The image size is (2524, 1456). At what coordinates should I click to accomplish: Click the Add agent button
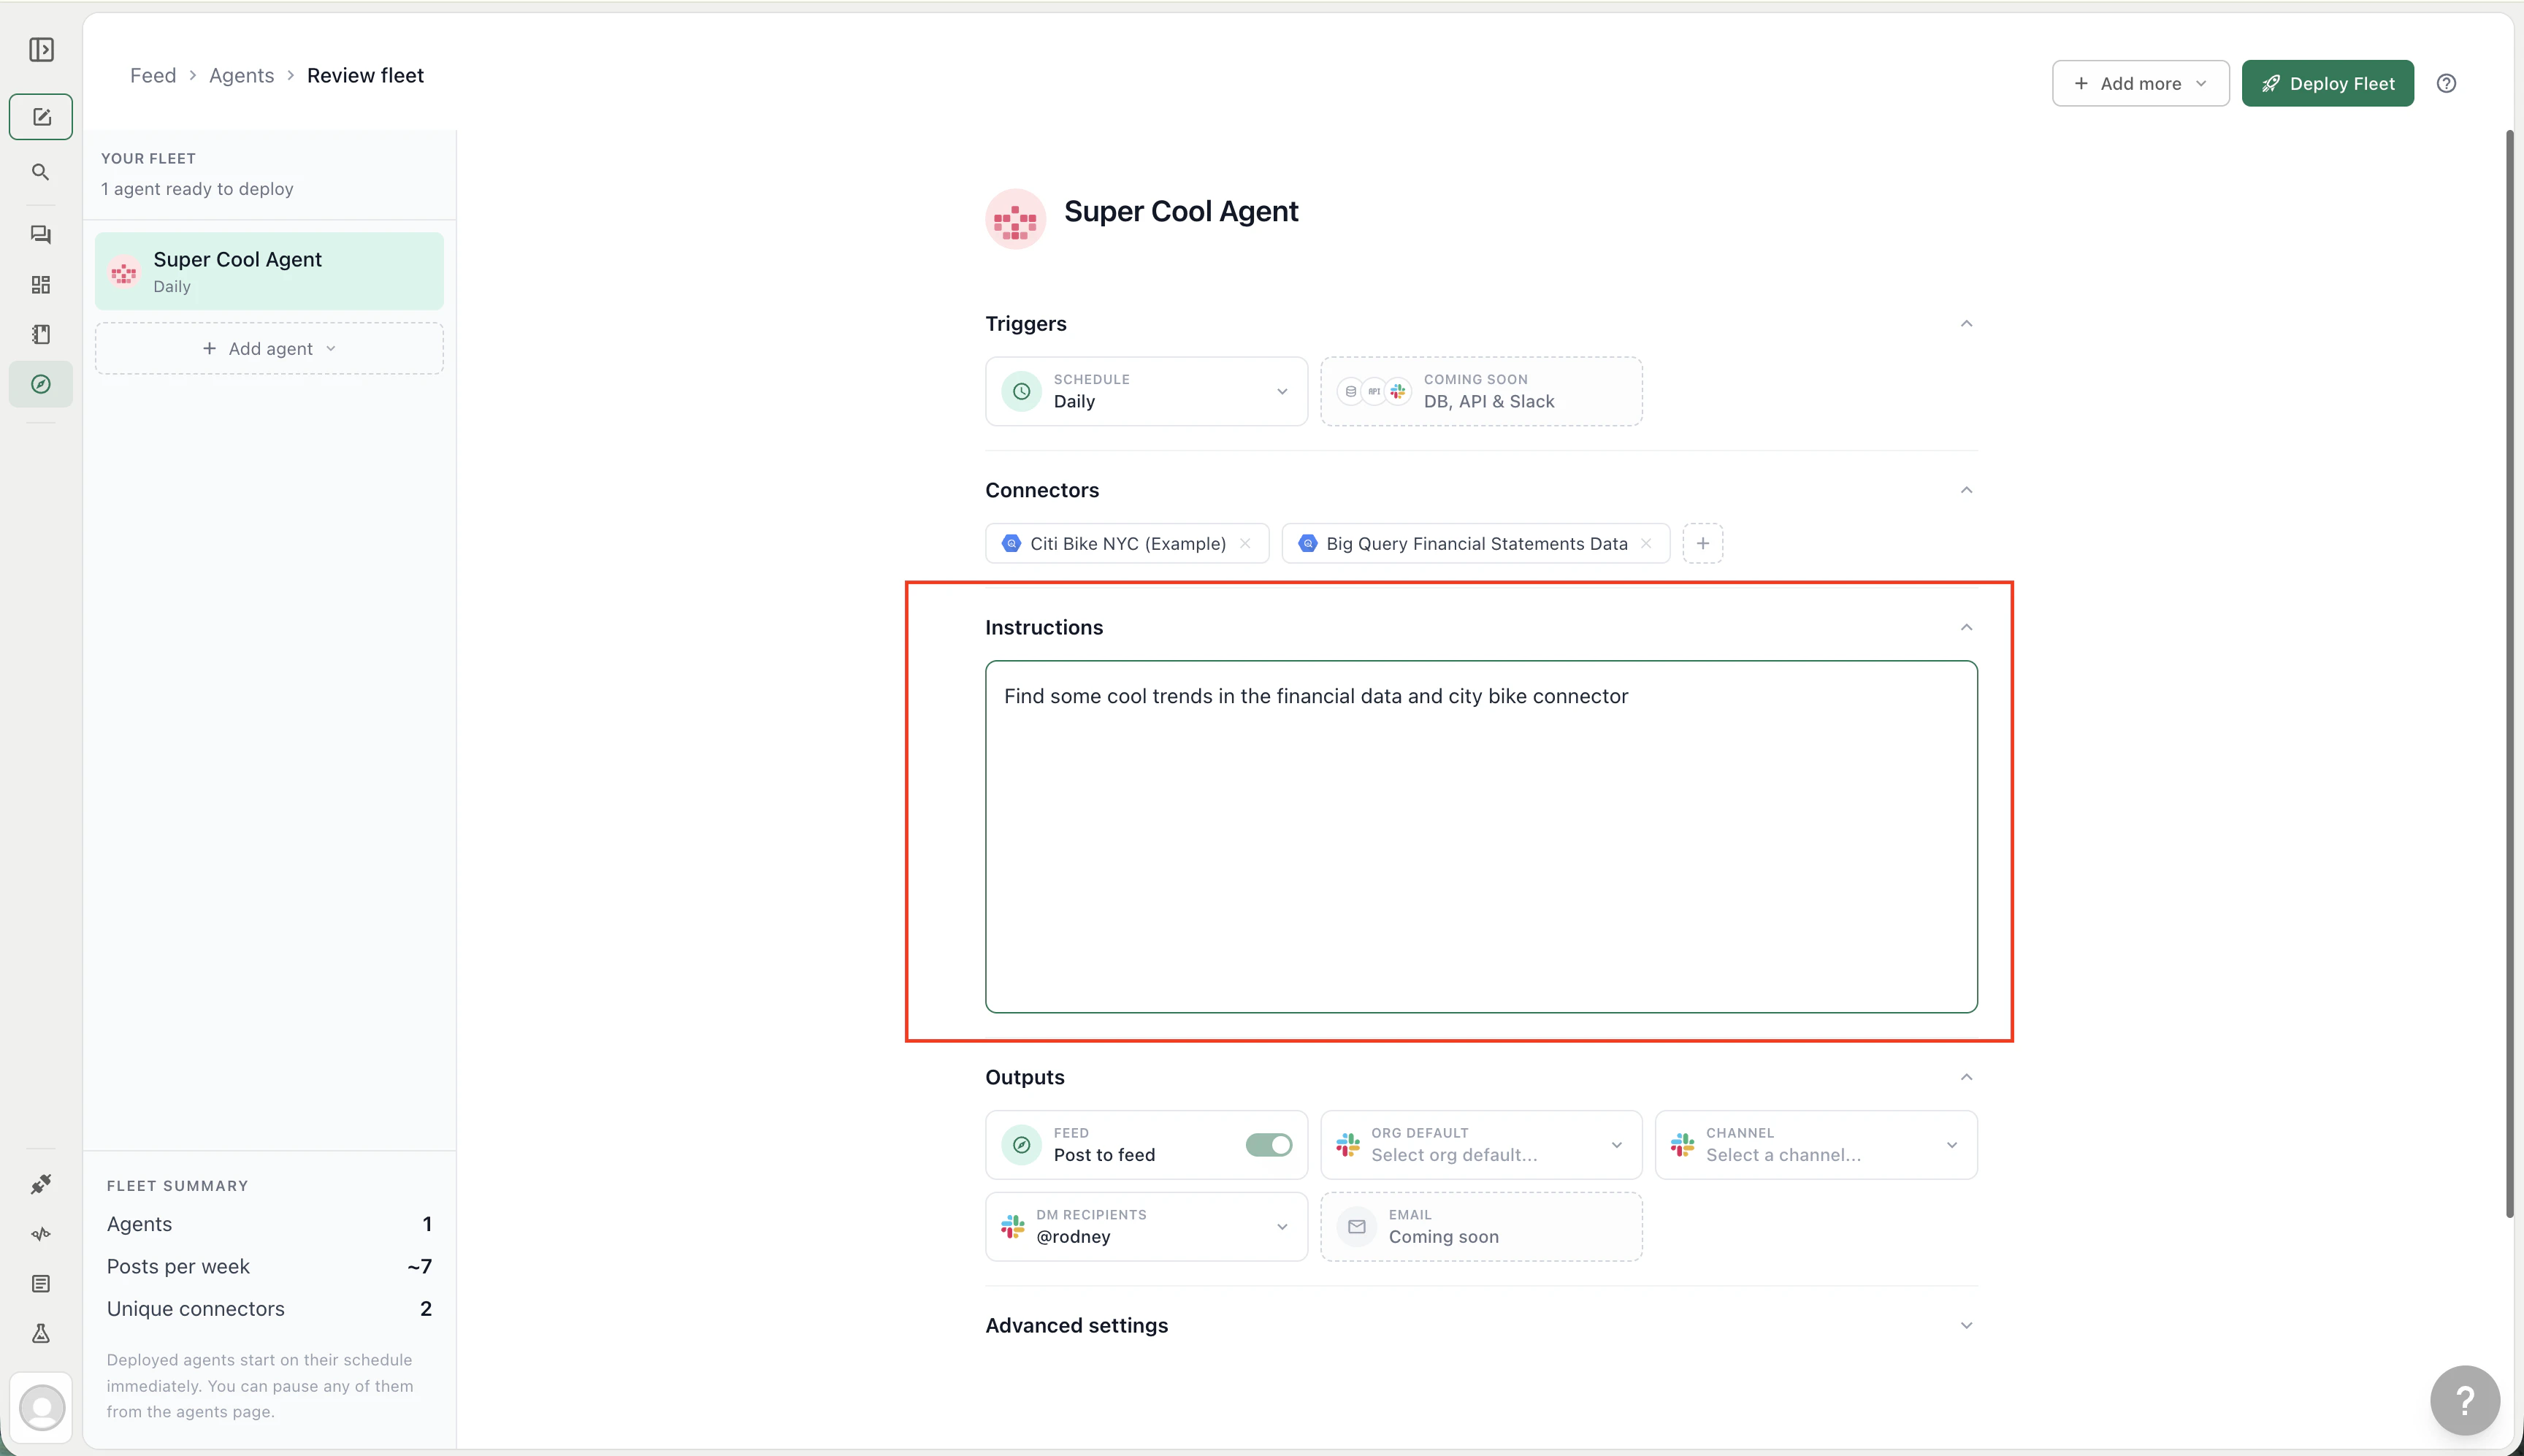click(267, 348)
